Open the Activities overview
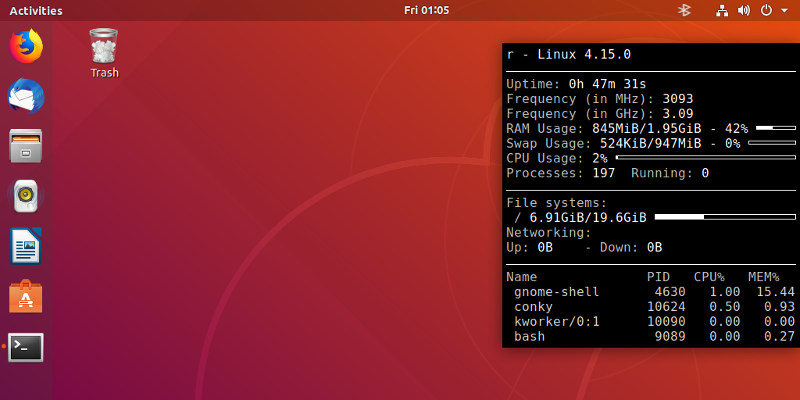 coord(36,11)
